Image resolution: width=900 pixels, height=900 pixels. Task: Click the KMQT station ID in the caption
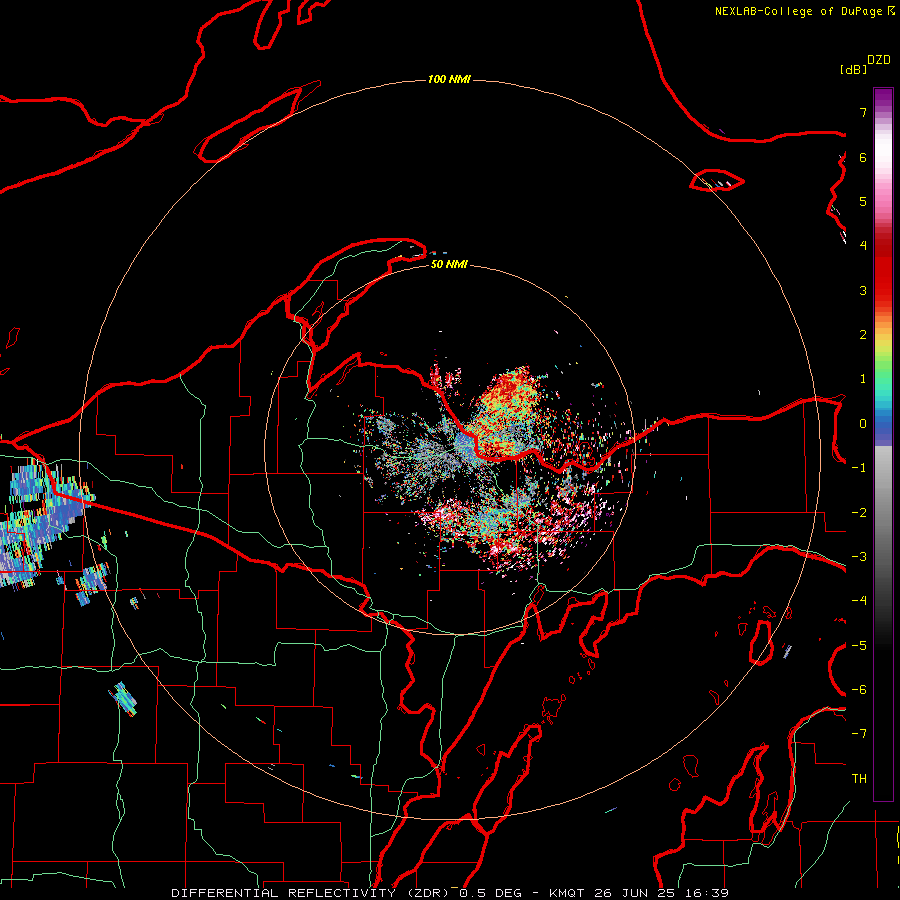pyautogui.click(x=567, y=893)
